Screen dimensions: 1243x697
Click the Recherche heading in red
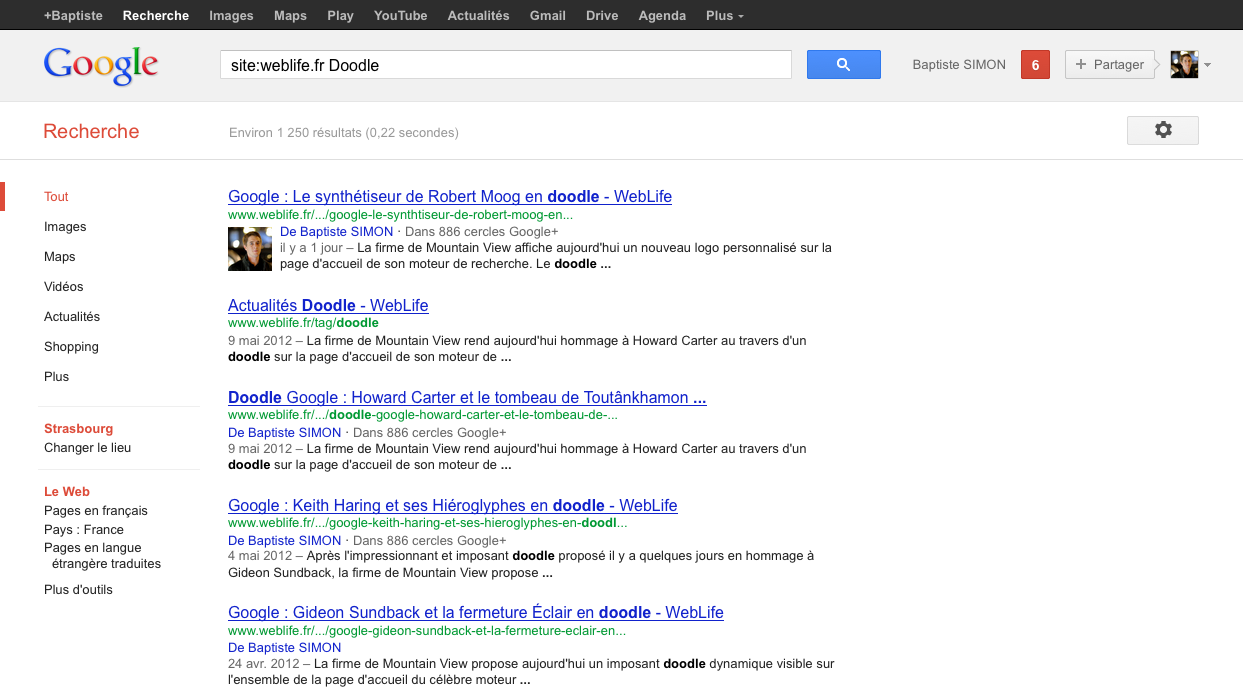91,131
